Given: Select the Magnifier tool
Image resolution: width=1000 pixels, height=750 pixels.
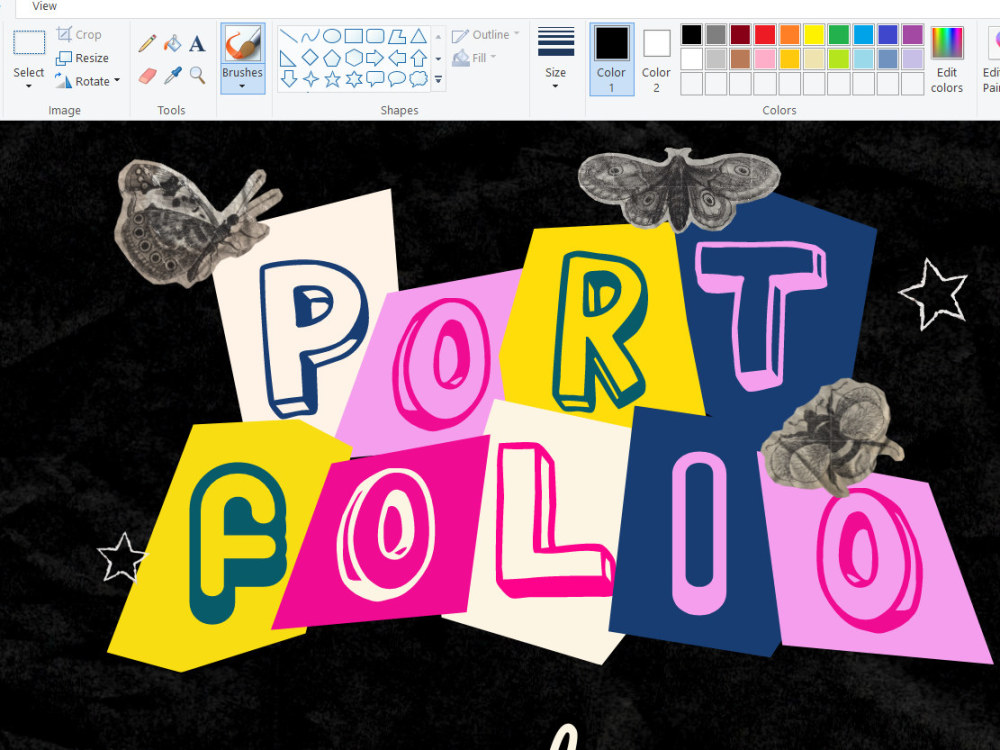Looking at the screenshot, I should click(197, 75).
